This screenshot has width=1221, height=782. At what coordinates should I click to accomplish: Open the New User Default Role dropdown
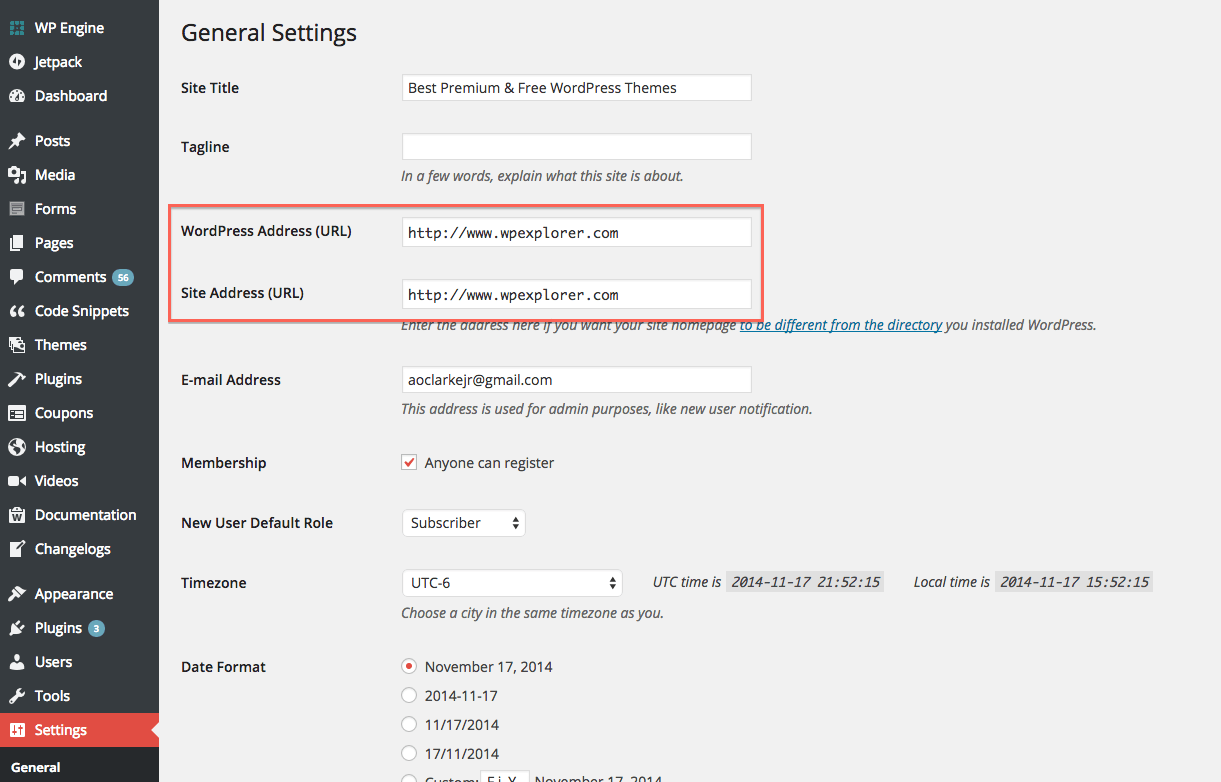coord(463,523)
